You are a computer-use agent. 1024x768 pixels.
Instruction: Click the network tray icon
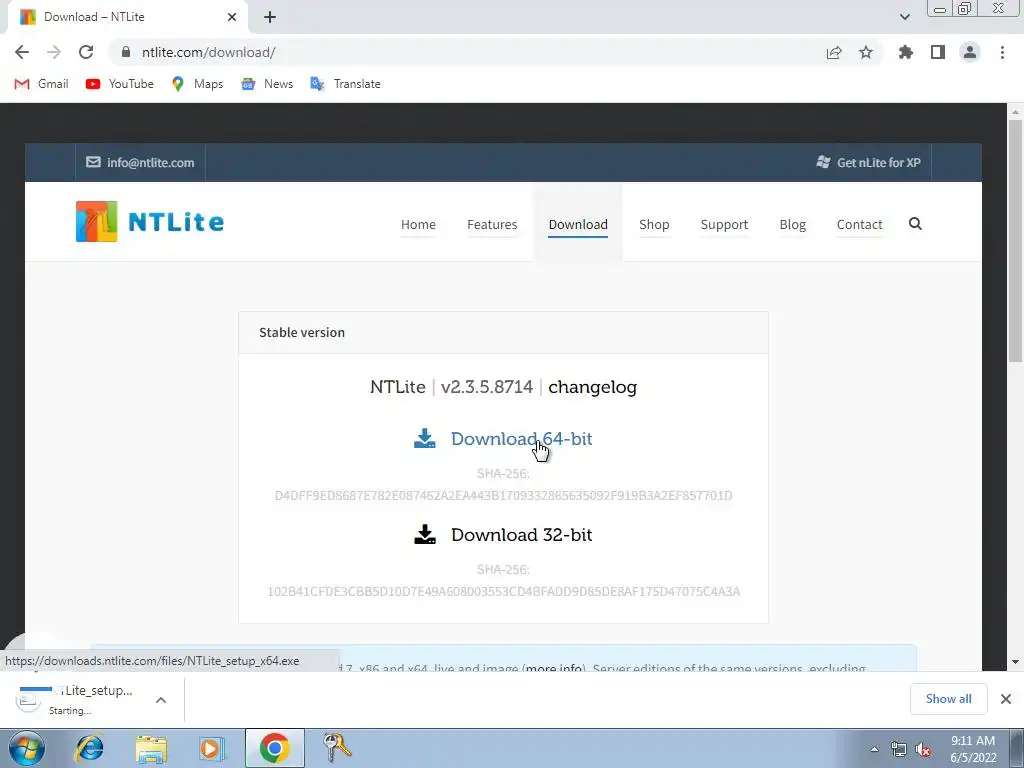(899, 749)
